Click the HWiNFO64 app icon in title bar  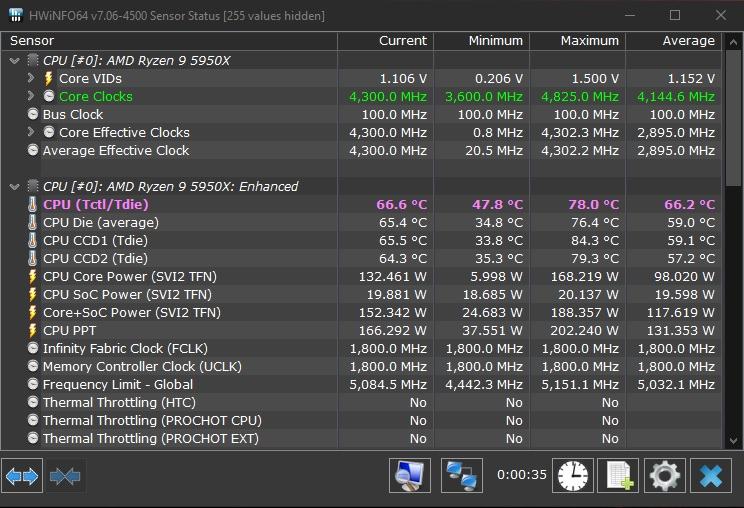pyautogui.click(x=16, y=15)
